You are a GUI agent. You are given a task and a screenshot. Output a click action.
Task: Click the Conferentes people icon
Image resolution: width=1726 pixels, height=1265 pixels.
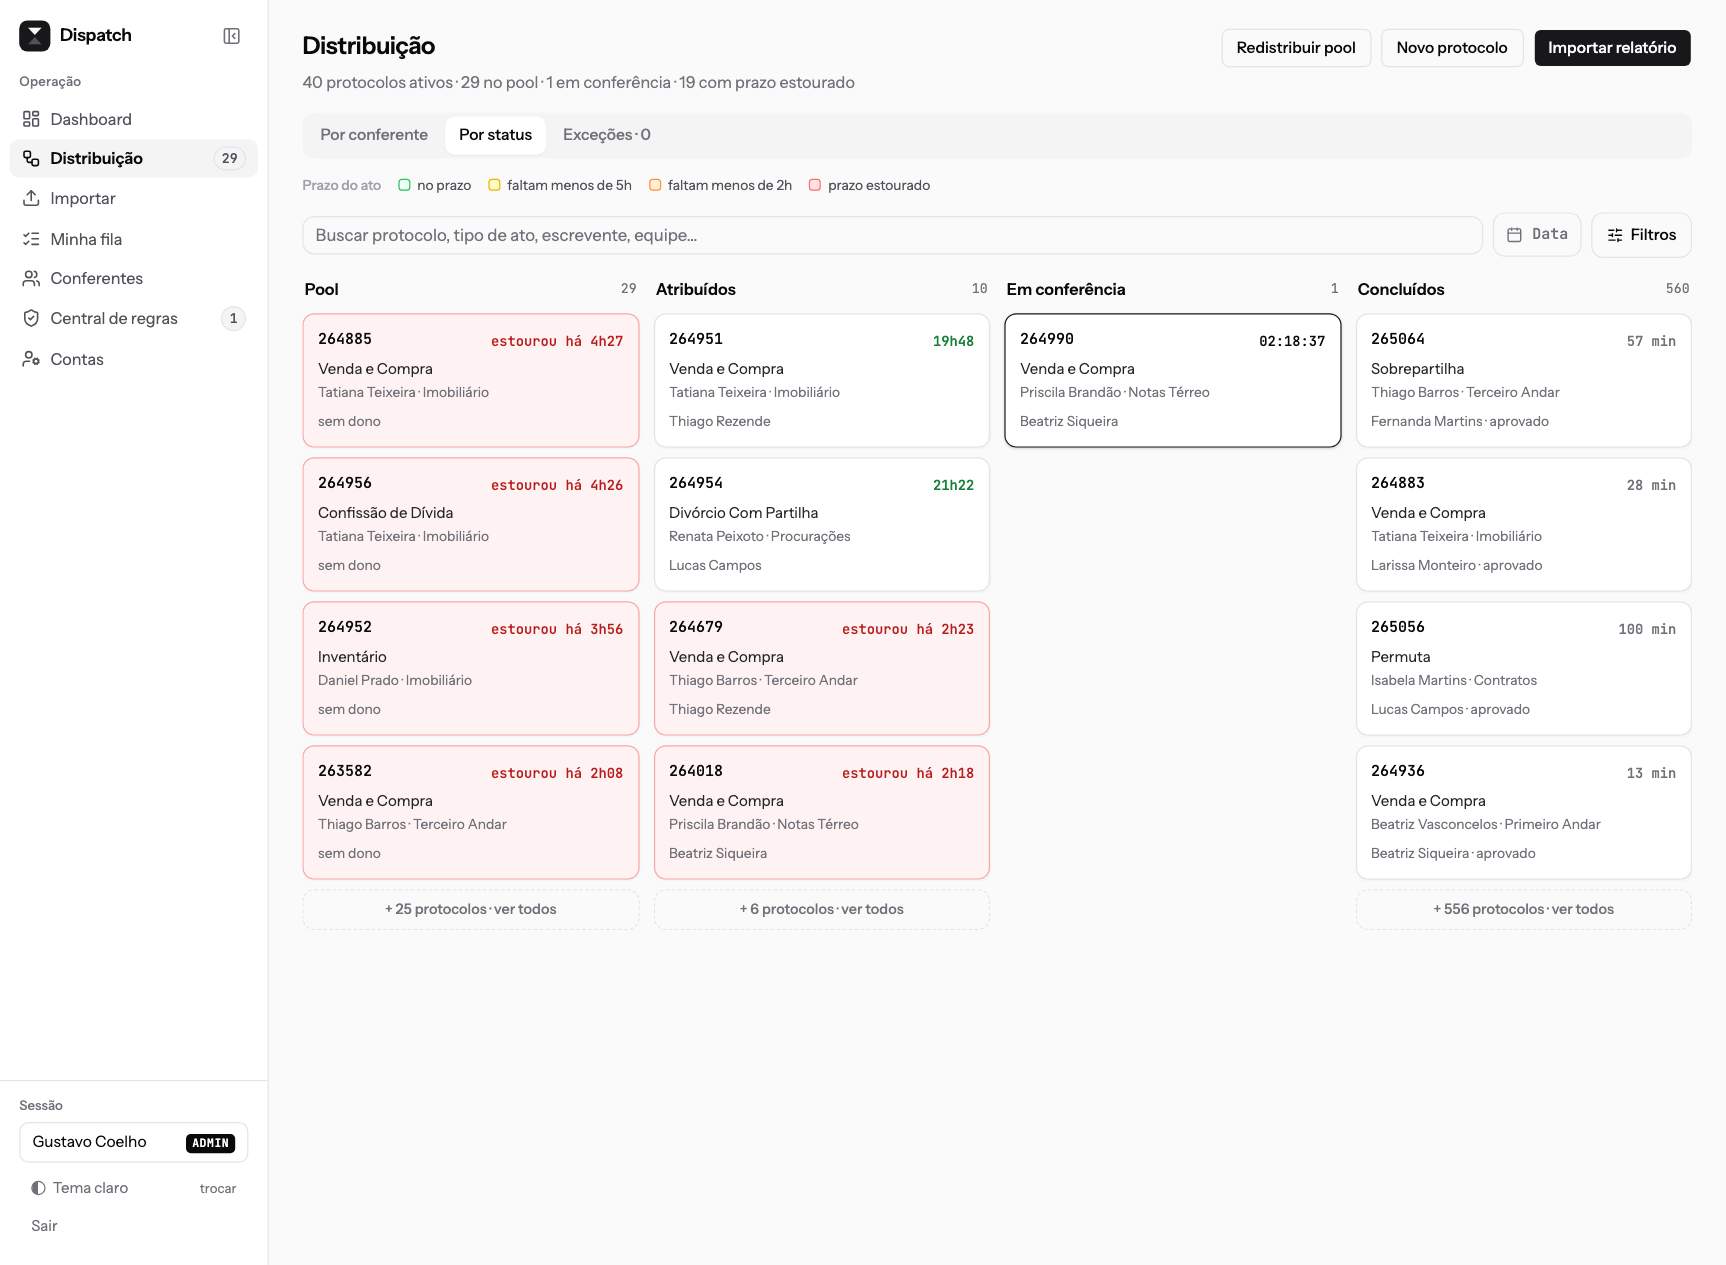pyautogui.click(x=31, y=278)
